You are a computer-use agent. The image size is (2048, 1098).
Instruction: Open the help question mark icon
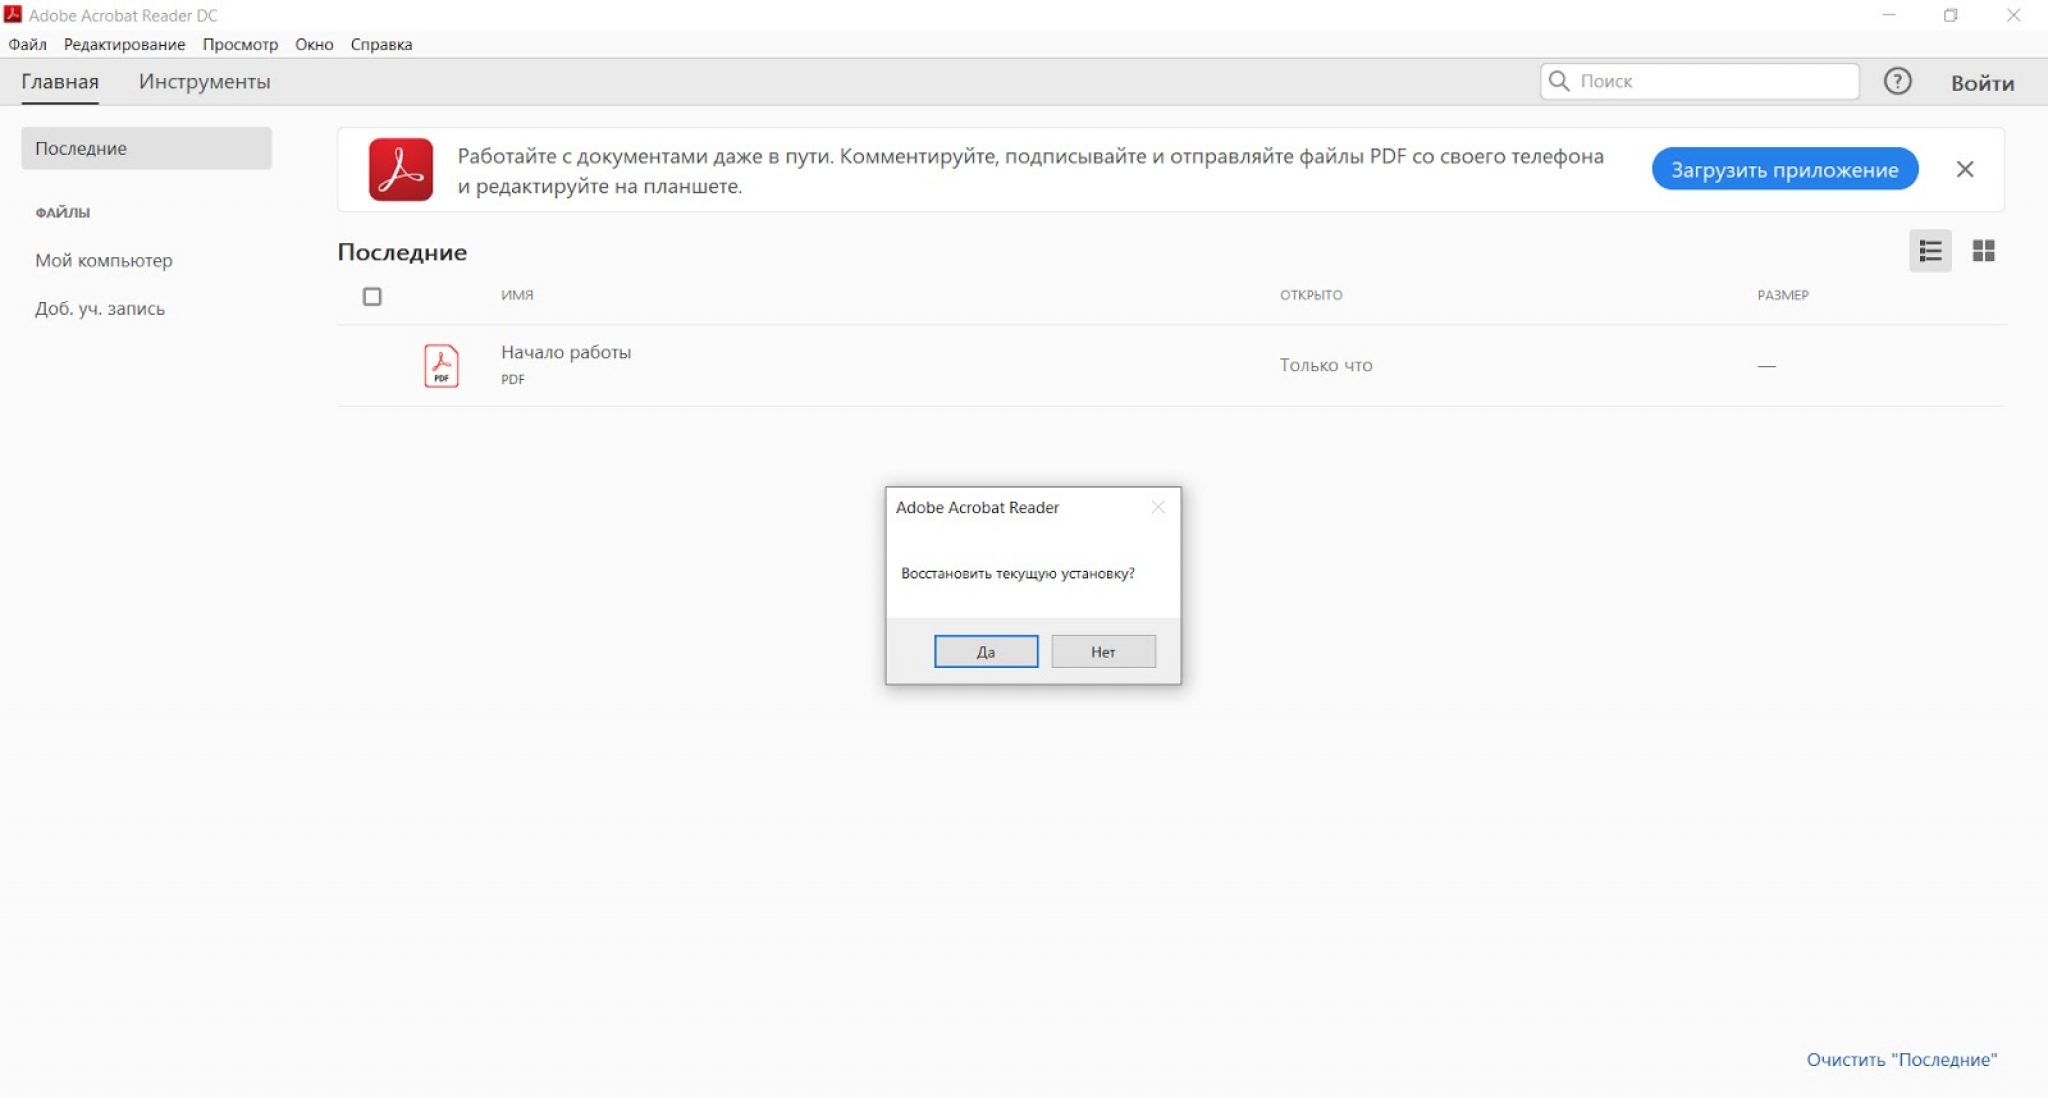(1897, 81)
